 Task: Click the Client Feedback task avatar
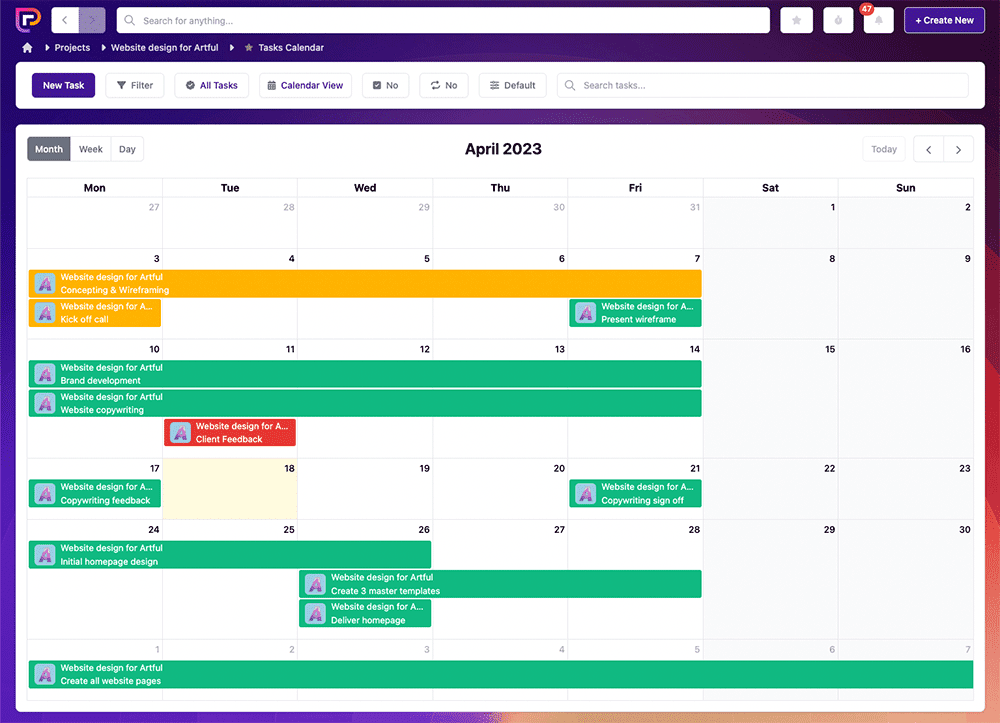pos(180,433)
